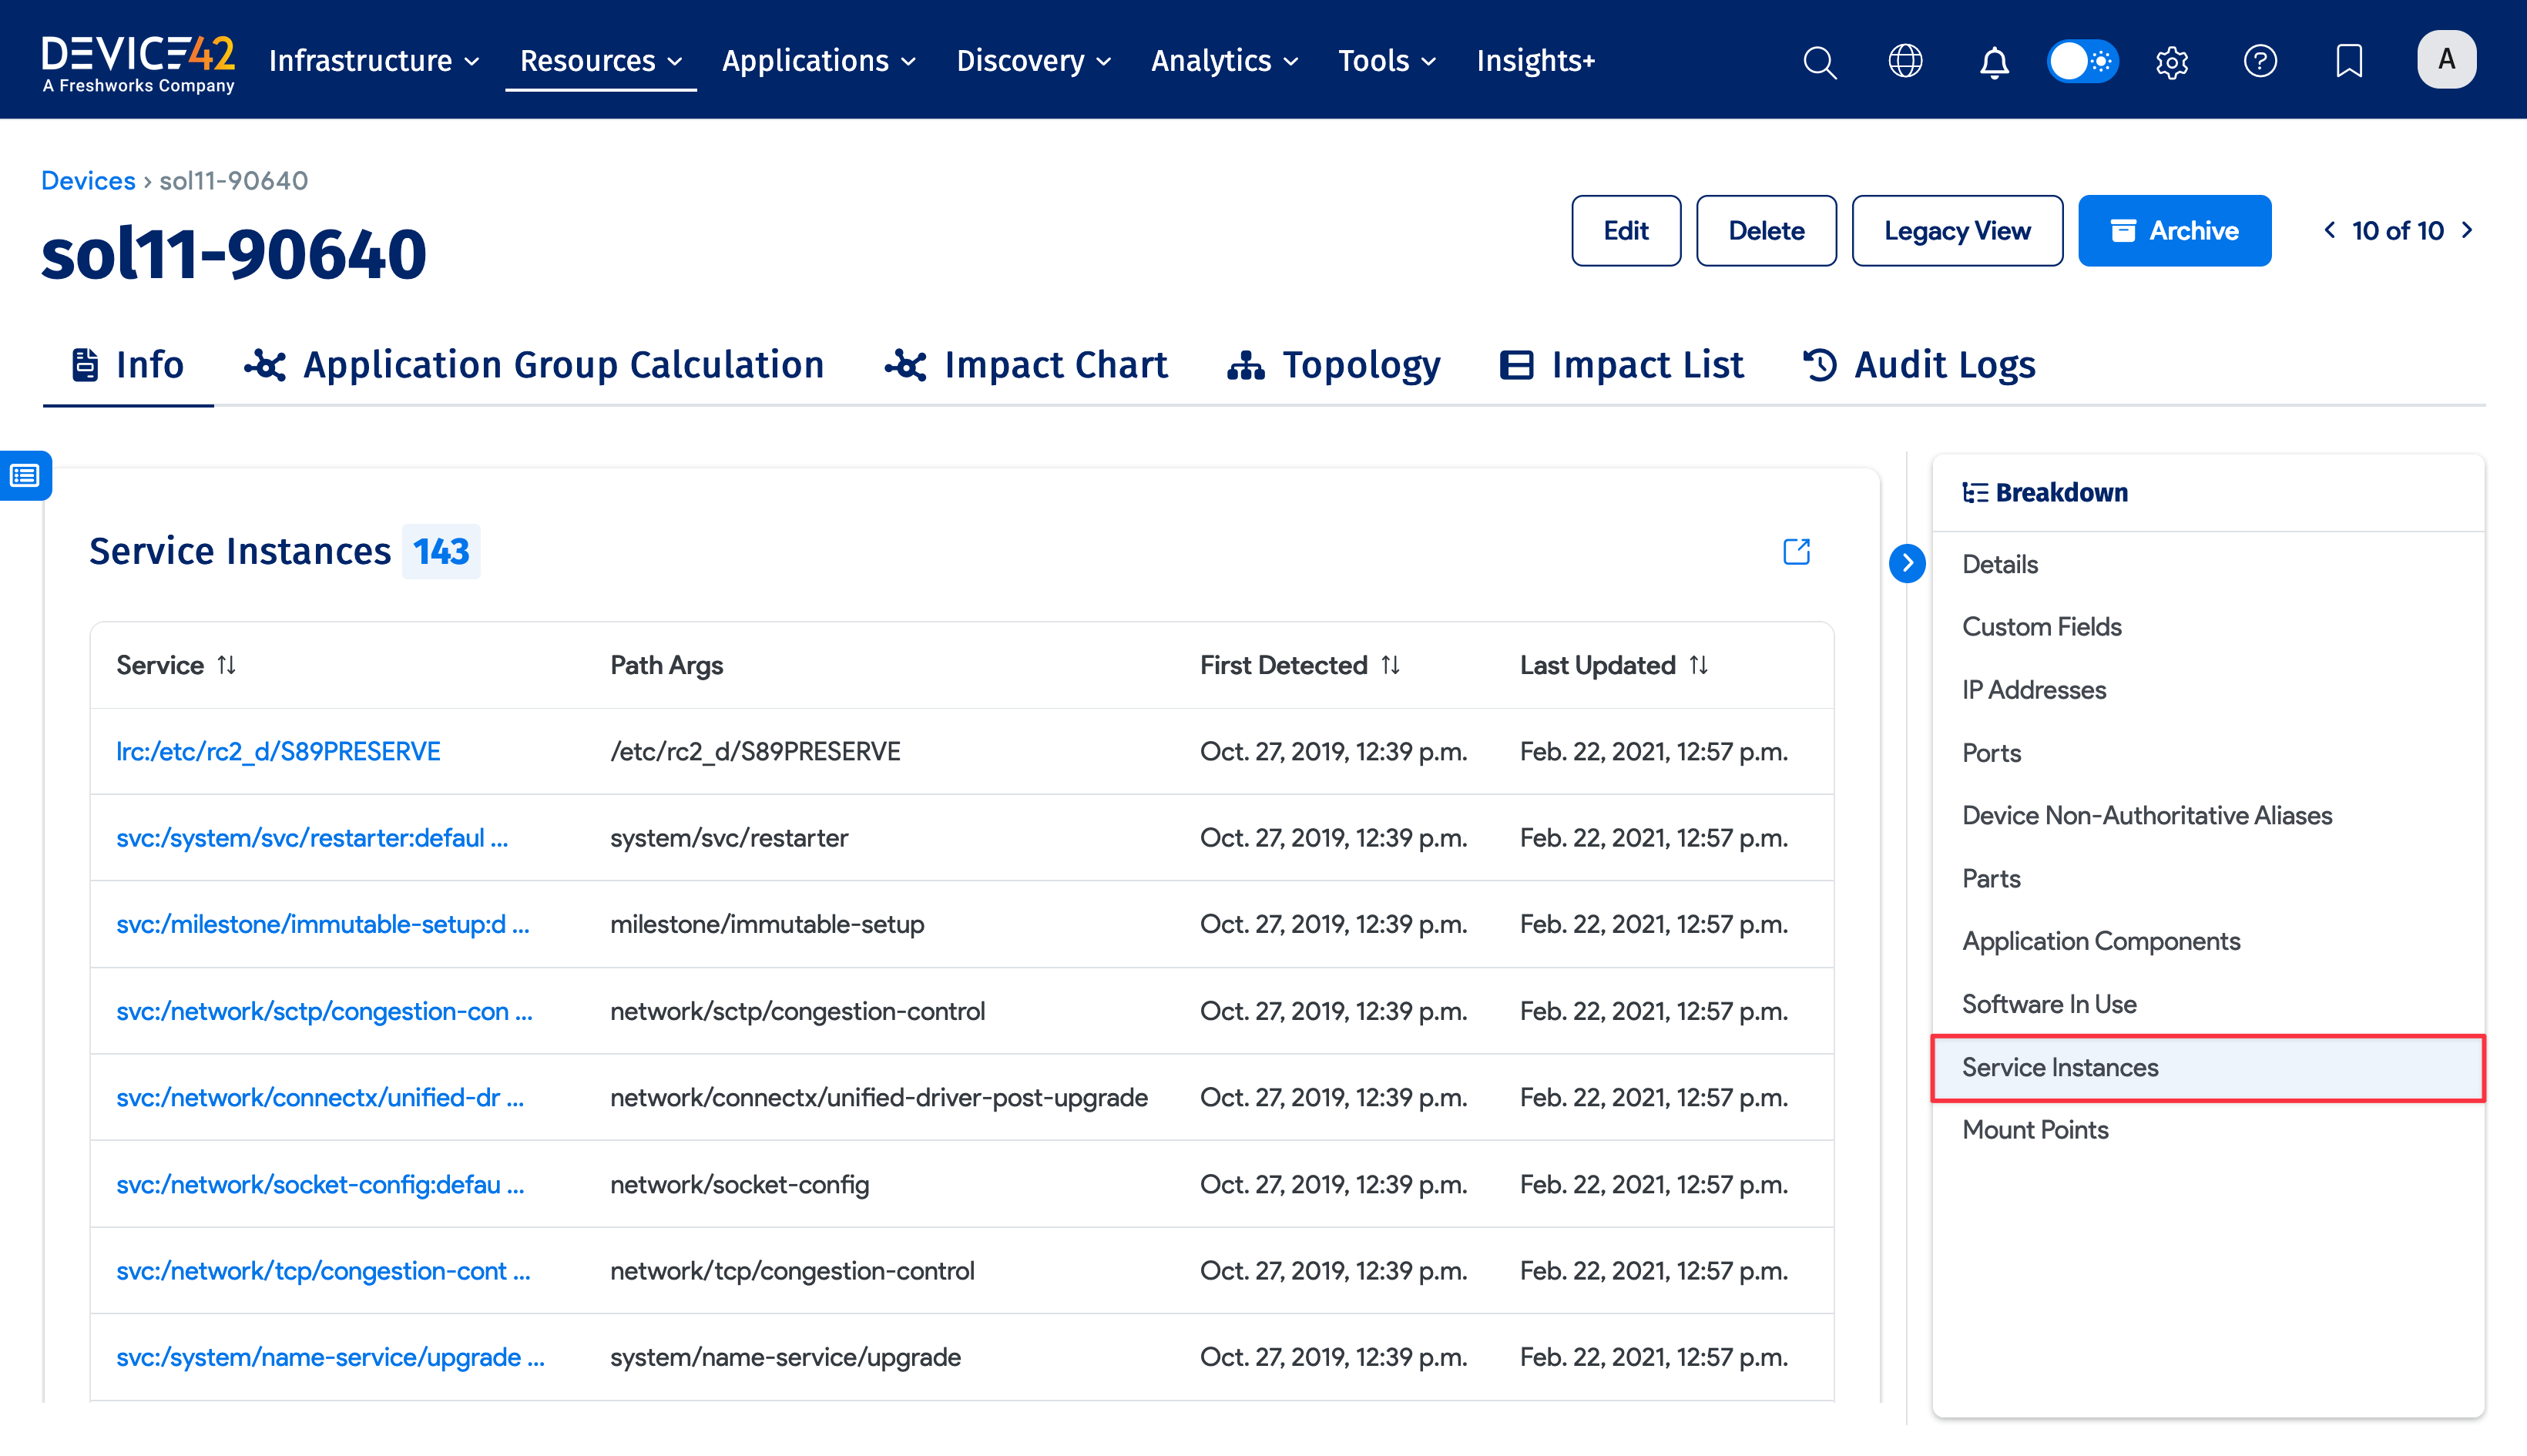Toggle the light/dark theme switch

coord(2082,60)
